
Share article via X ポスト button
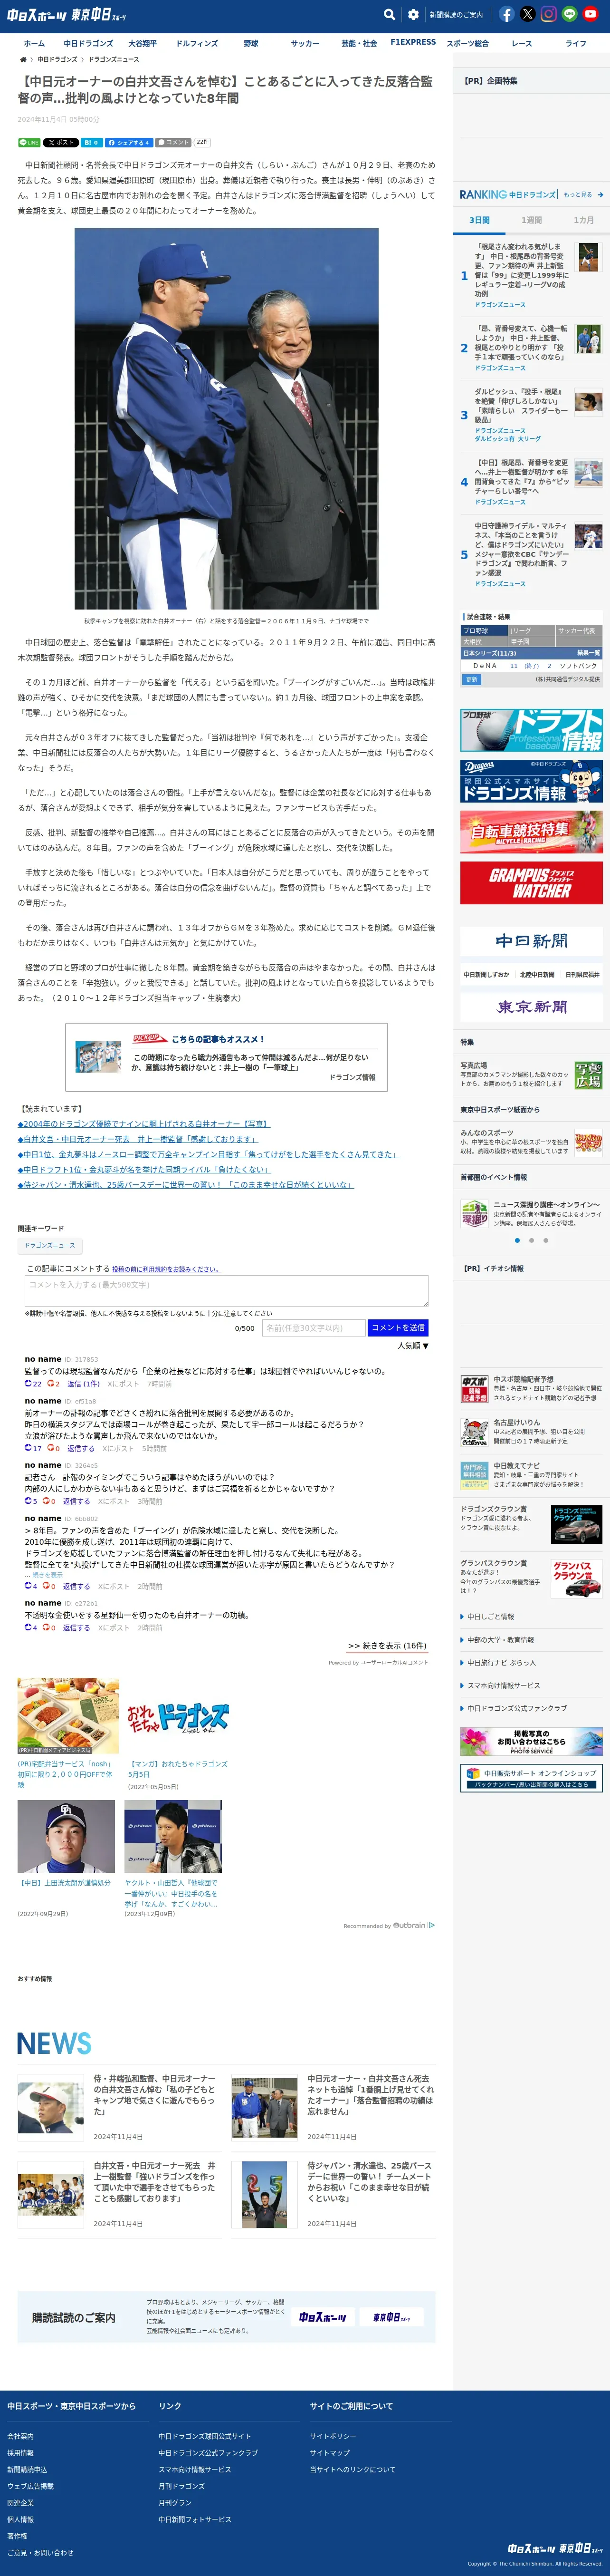point(60,143)
